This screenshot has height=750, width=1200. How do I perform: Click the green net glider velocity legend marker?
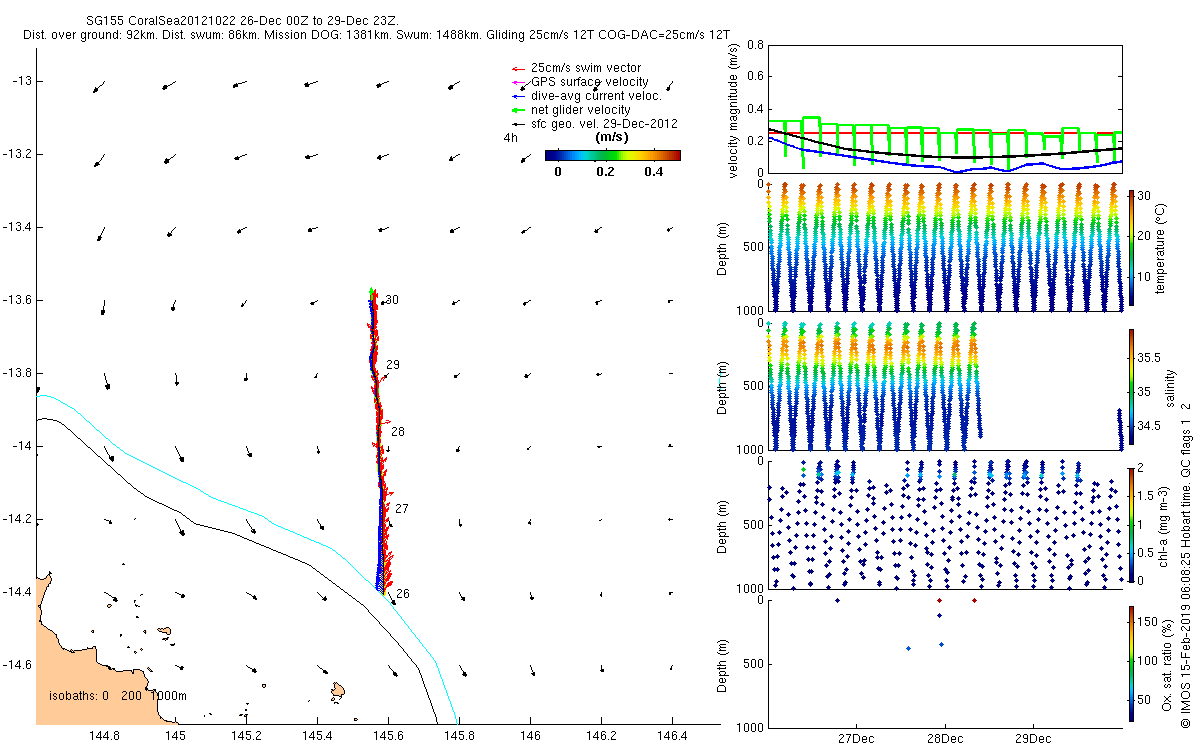click(517, 110)
